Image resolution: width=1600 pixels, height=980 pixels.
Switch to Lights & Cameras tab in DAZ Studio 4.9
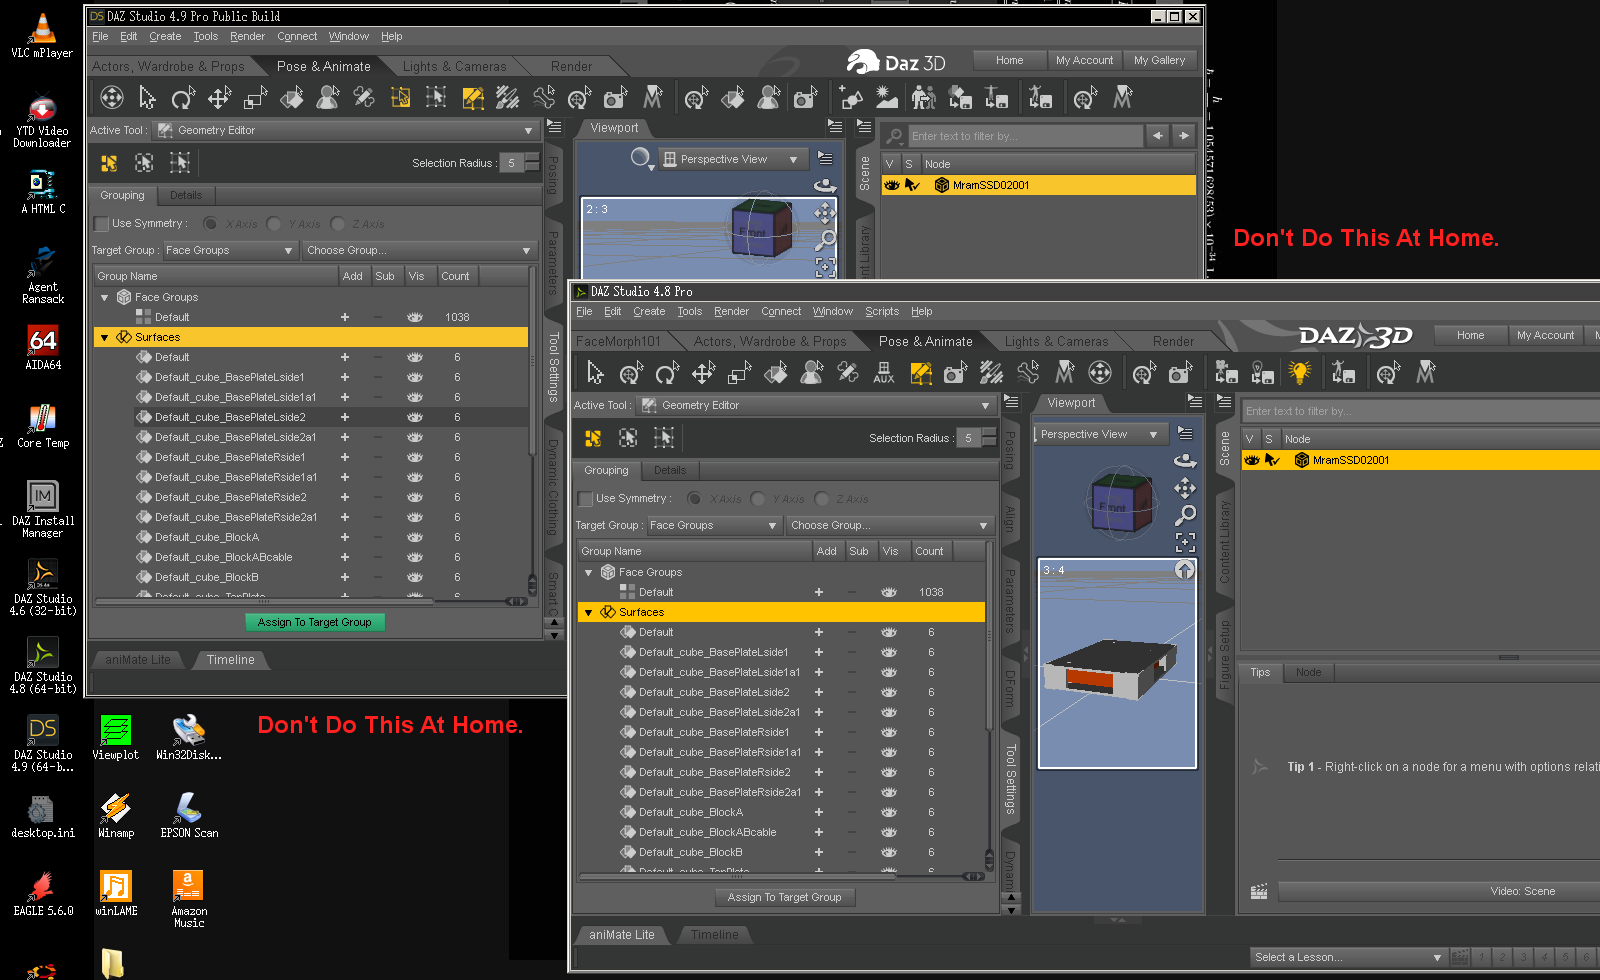pyautogui.click(x=454, y=67)
